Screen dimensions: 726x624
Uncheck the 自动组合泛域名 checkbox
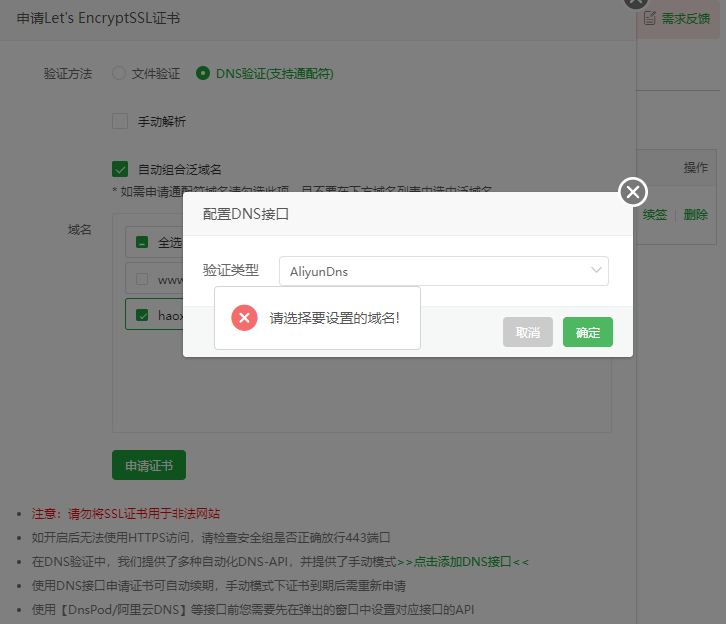click(120, 169)
